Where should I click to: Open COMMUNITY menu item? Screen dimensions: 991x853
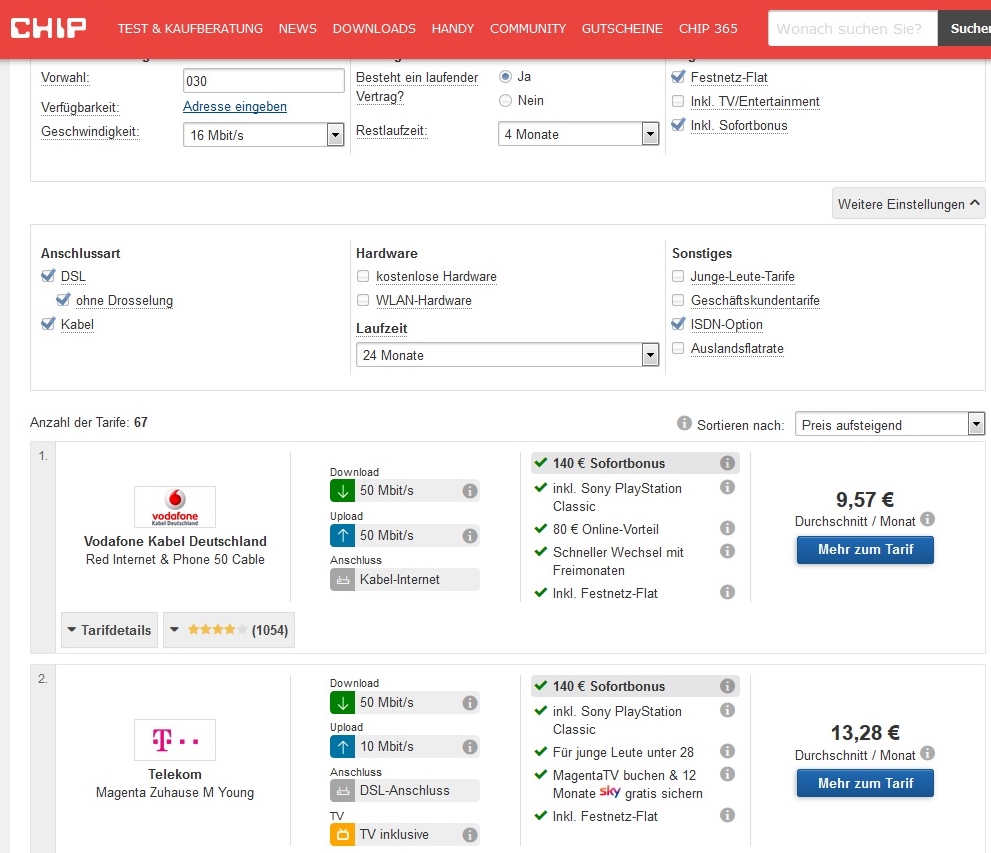pos(528,28)
